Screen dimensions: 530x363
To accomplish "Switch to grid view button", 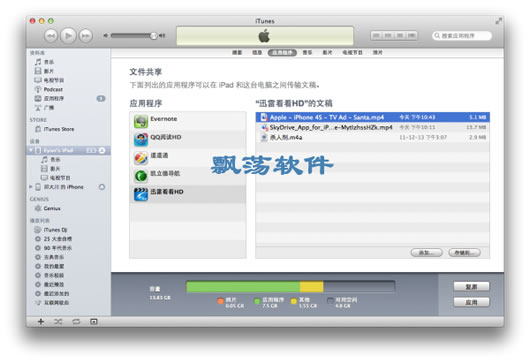I will point(400,35).
